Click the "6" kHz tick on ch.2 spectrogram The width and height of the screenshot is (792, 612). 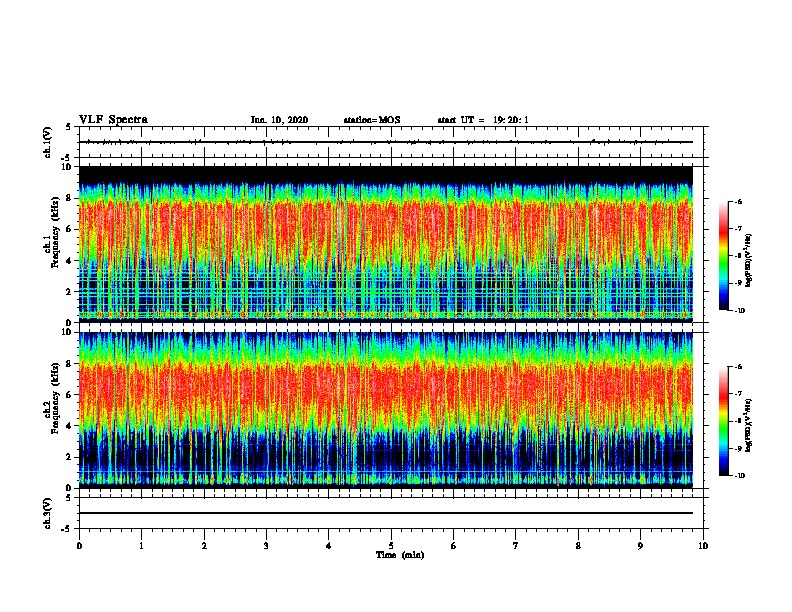(69, 395)
